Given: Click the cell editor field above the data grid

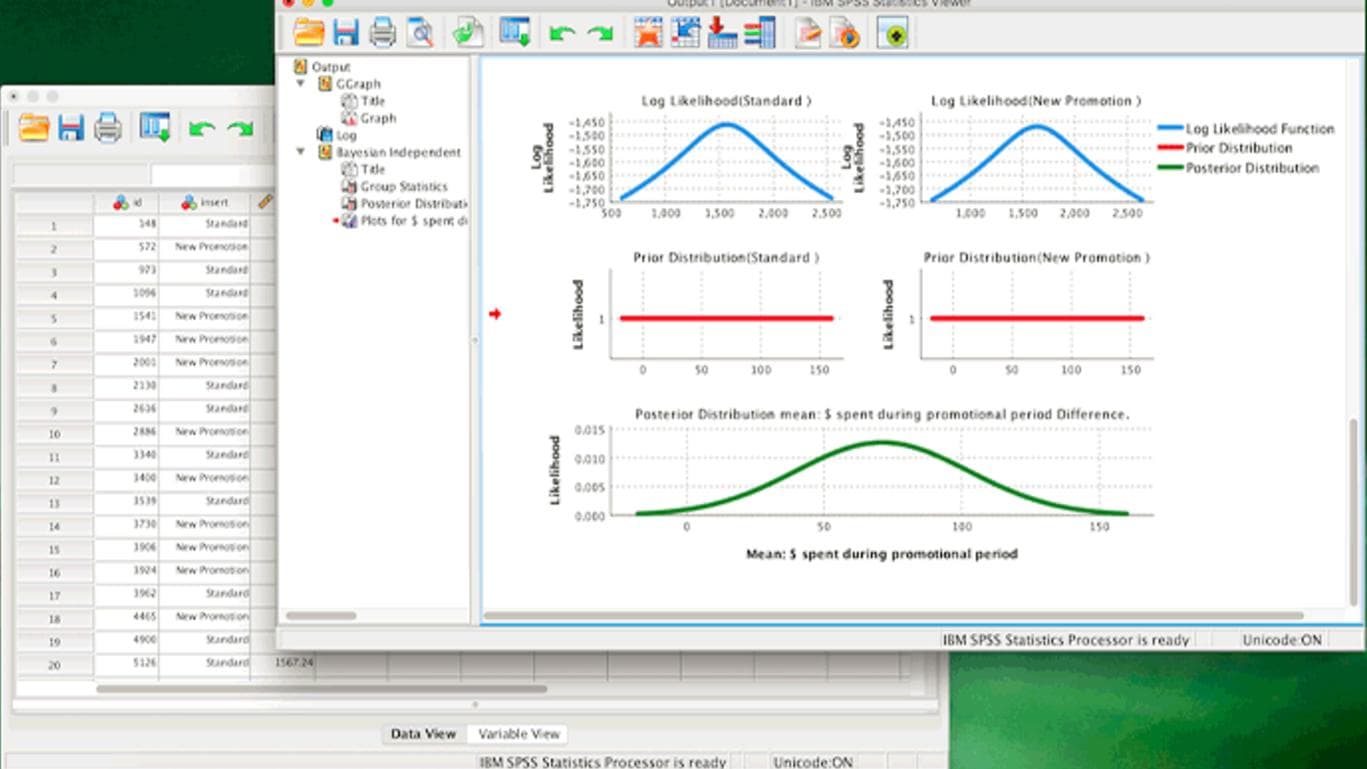Looking at the screenshot, I should point(212,175).
